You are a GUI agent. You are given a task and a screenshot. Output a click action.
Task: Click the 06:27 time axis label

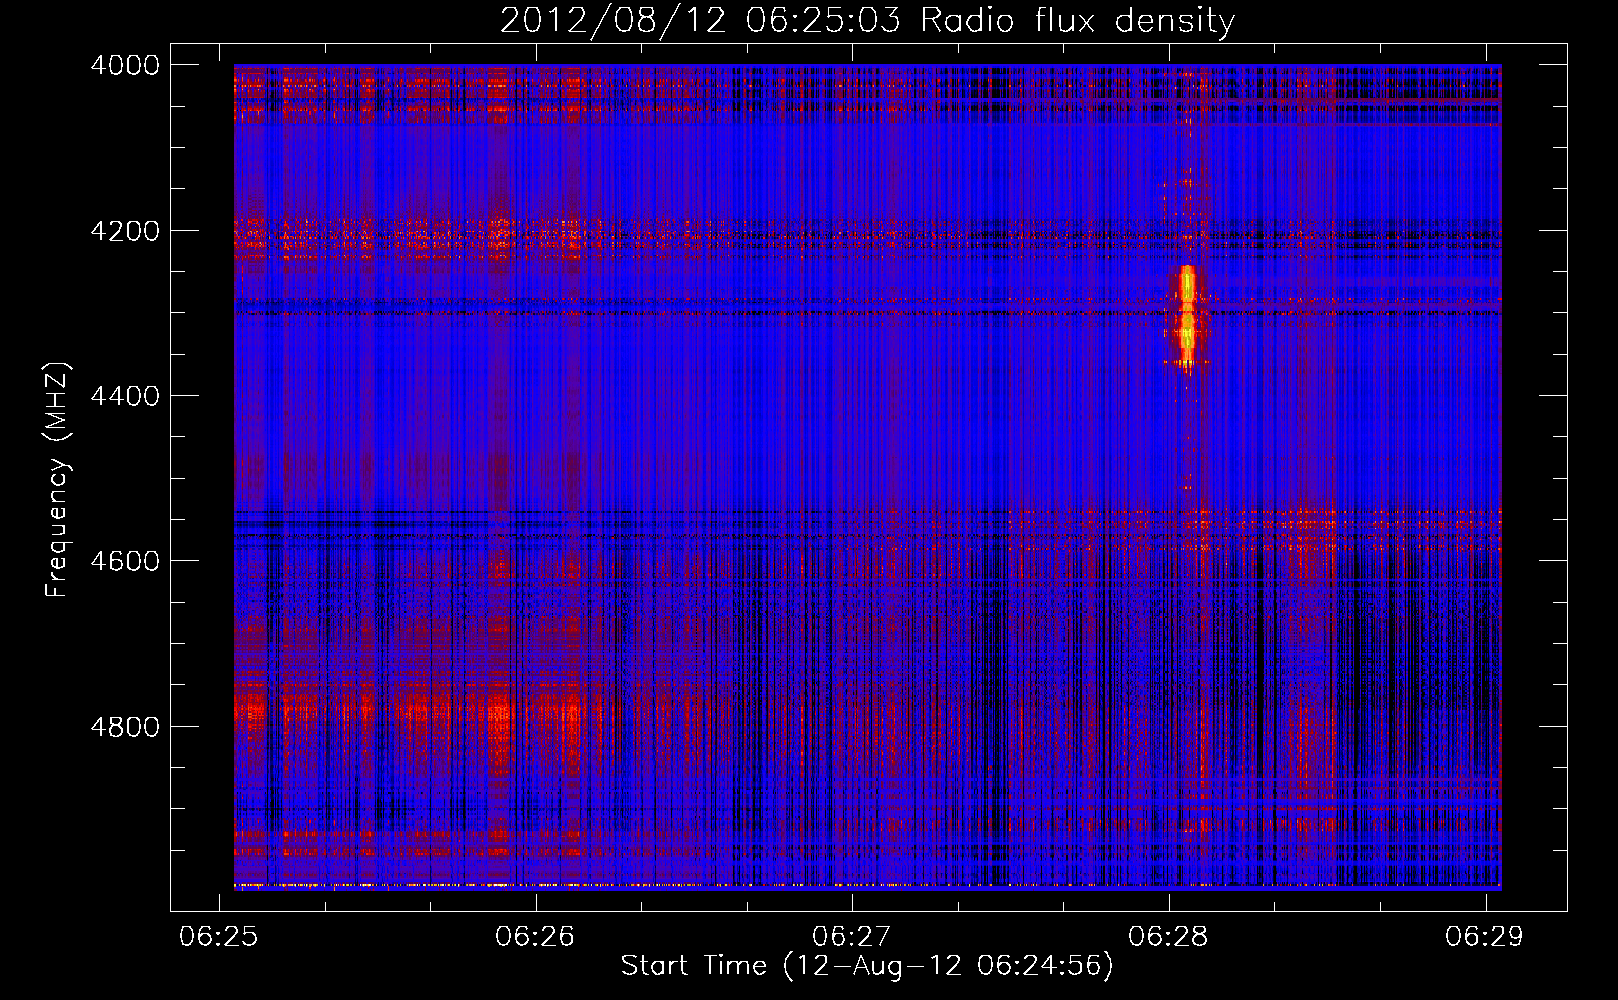tap(852, 936)
